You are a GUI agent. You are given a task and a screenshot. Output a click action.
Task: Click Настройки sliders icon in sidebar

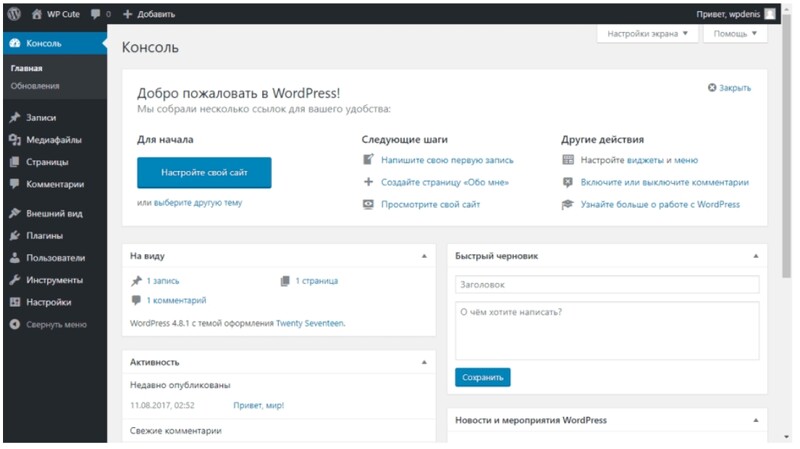coord(15,302)
